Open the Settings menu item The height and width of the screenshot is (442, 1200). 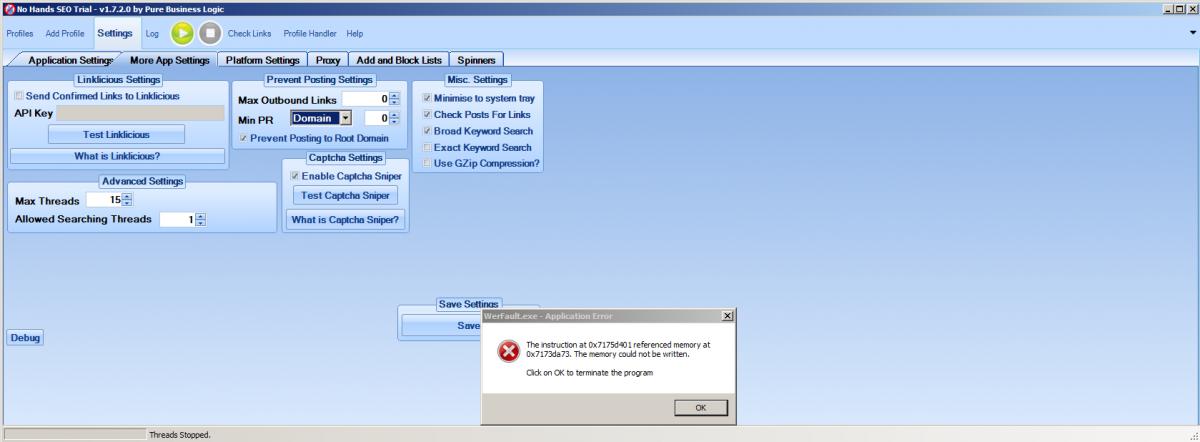click(115, 33)
